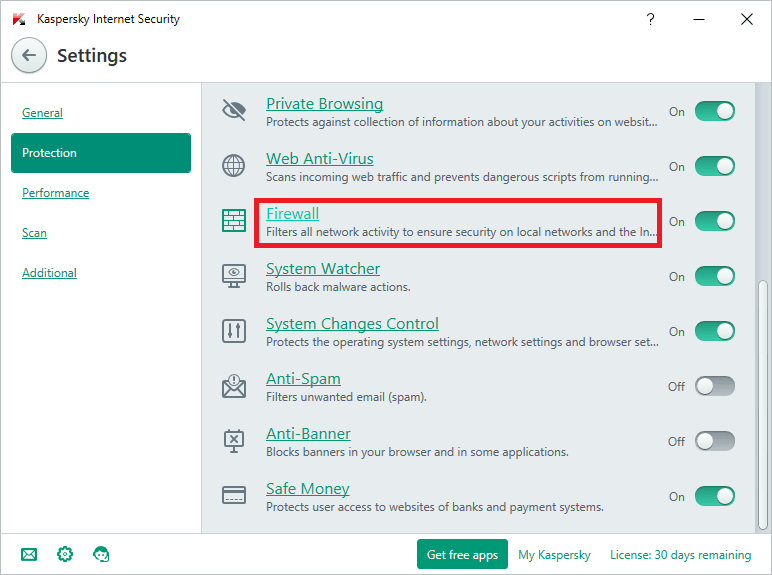
Task: Click the Safe Money card icon
Action: [234, 496]
